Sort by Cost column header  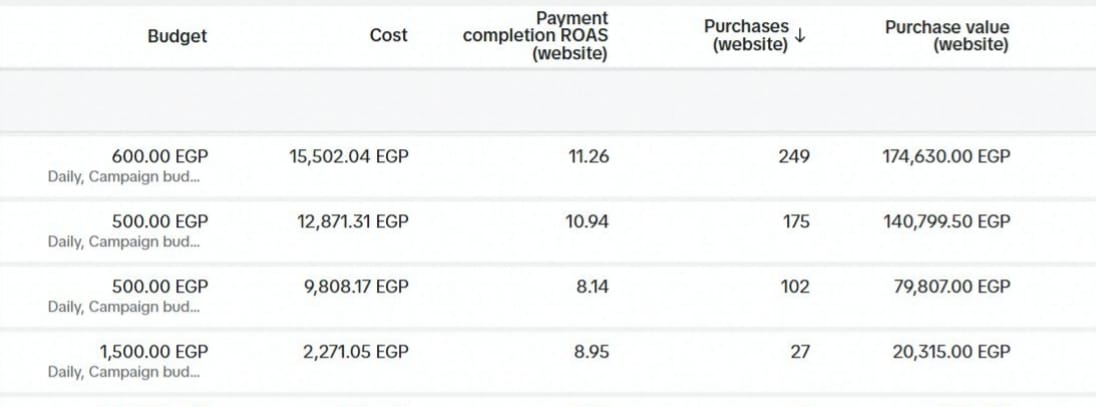pos(388,36)
